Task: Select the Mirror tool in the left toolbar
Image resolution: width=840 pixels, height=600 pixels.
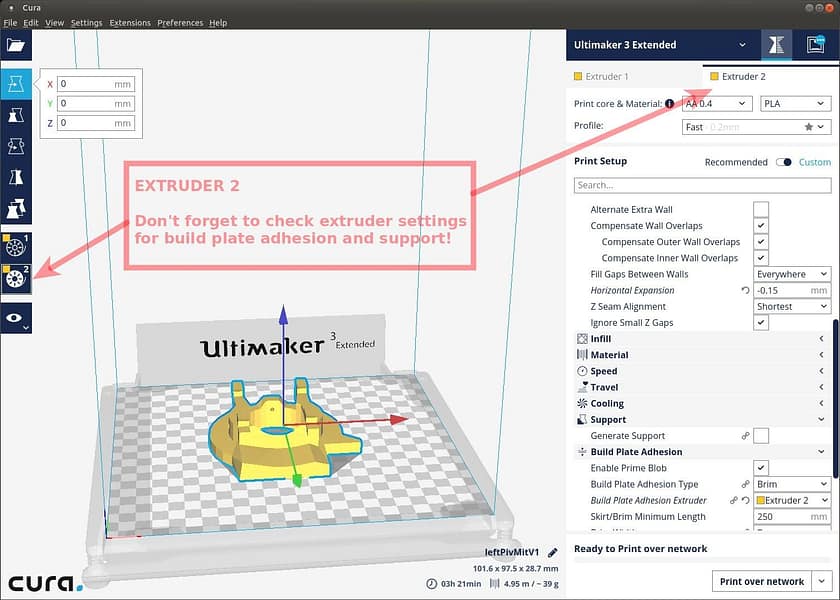Action: [14, 176]
